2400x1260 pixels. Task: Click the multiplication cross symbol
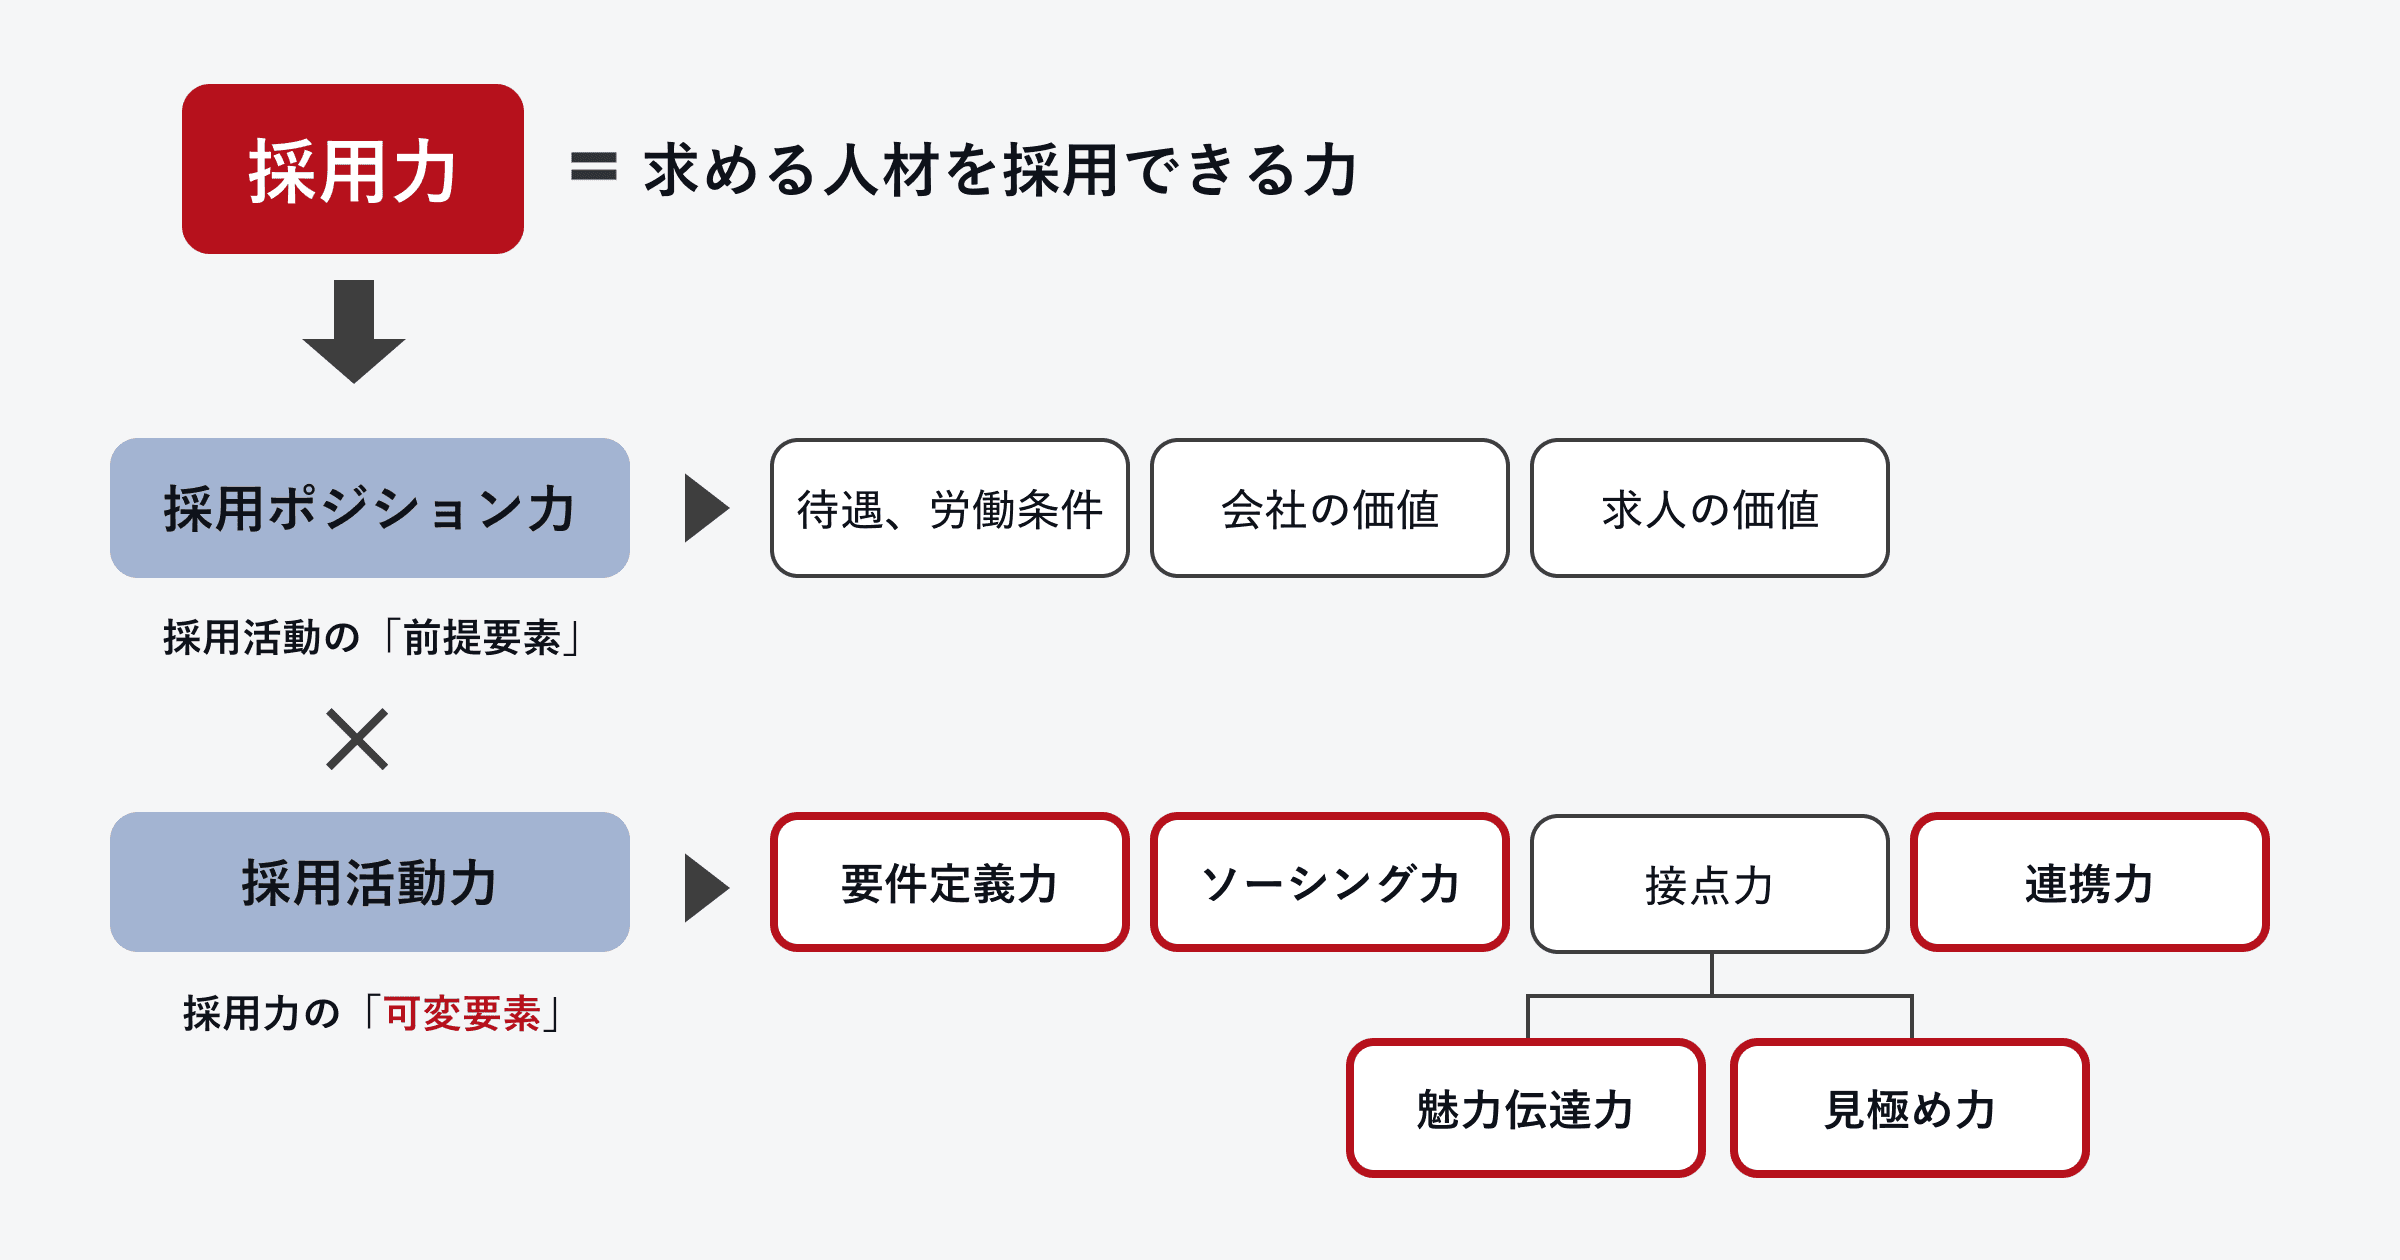[x=357, y=739]
